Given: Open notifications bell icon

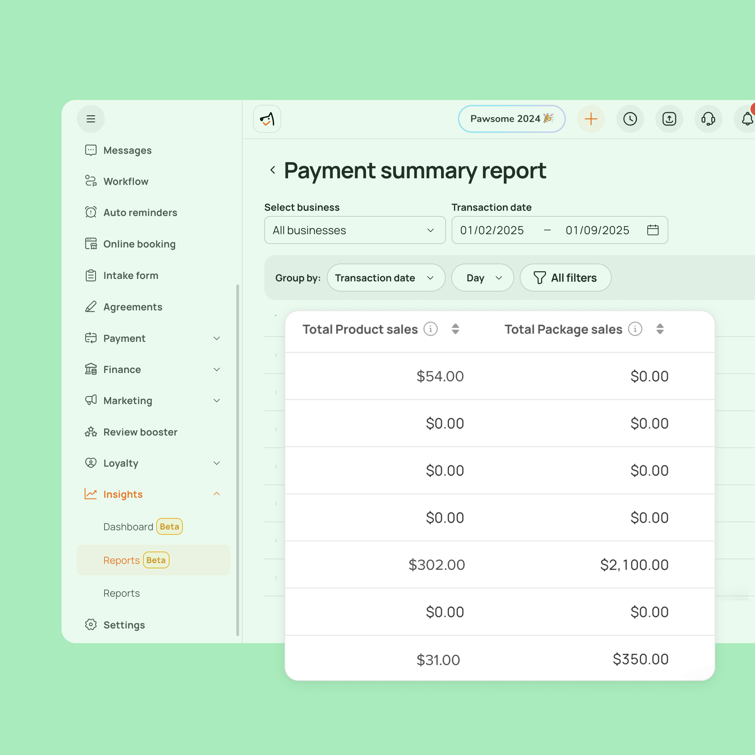Looking at the screenshot, I should click(746, 118).
